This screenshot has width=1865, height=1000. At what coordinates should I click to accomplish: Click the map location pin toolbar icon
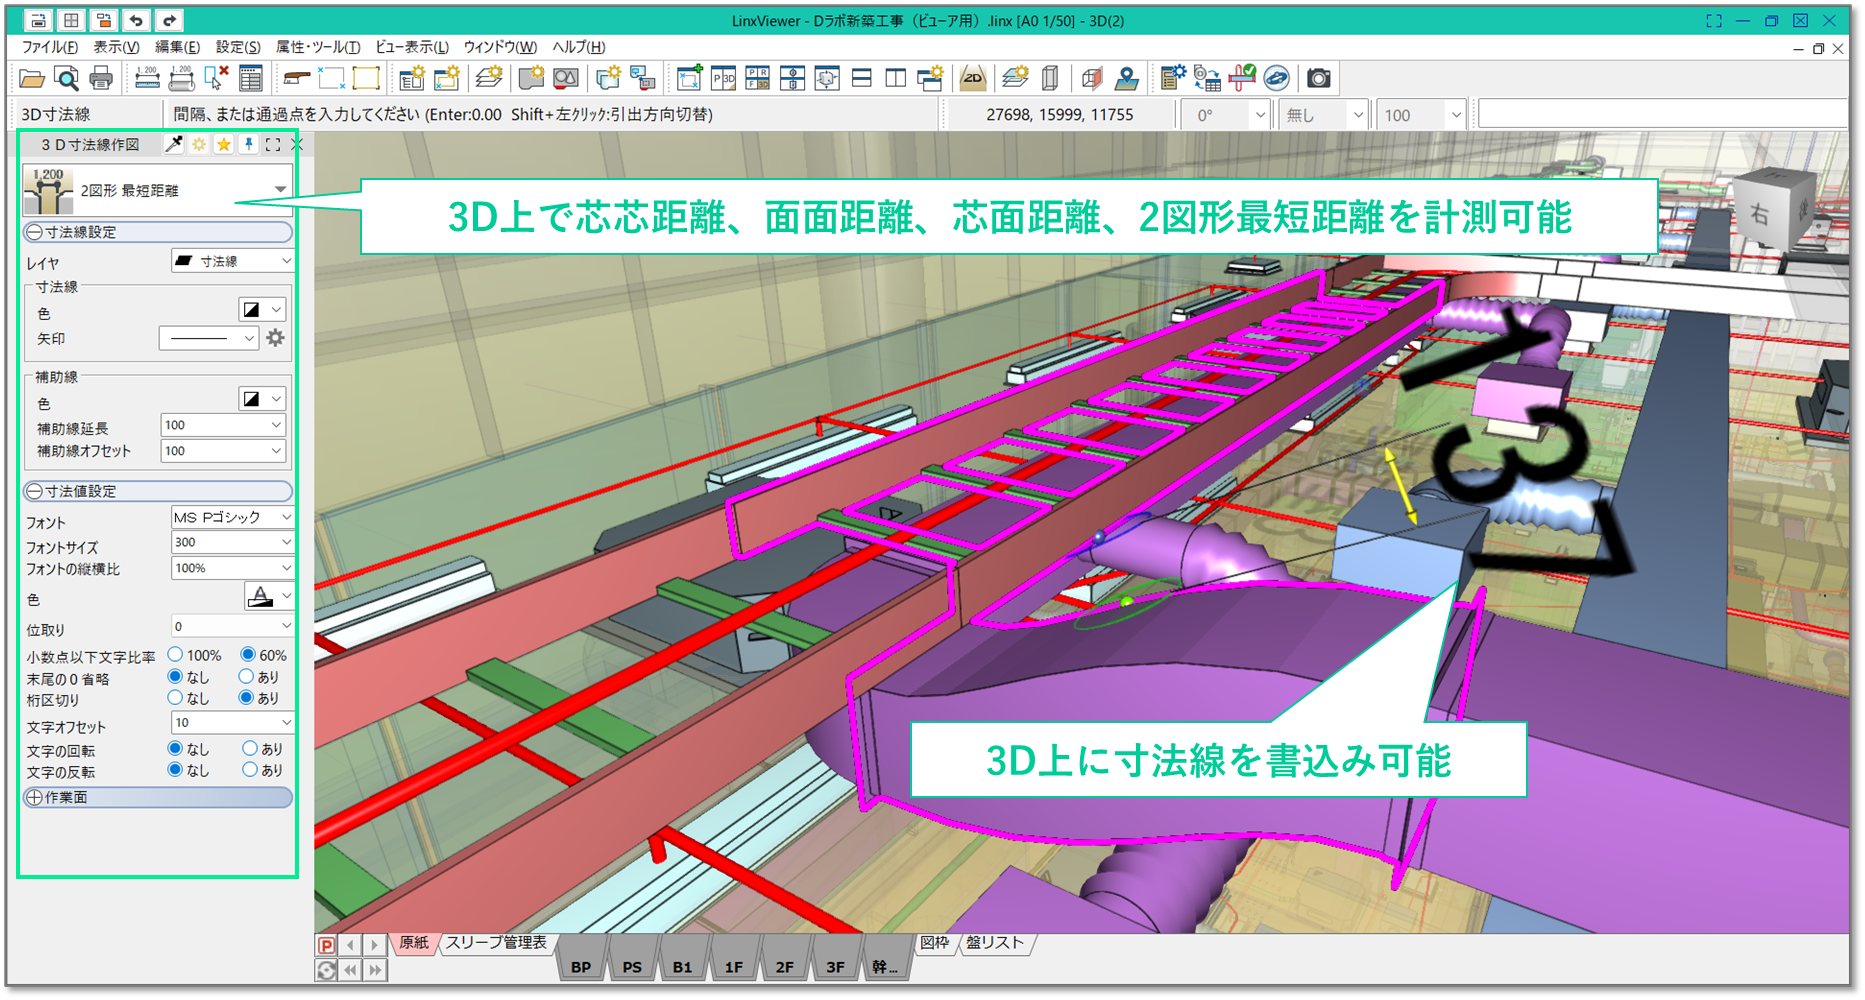[x=1127, y=78]
